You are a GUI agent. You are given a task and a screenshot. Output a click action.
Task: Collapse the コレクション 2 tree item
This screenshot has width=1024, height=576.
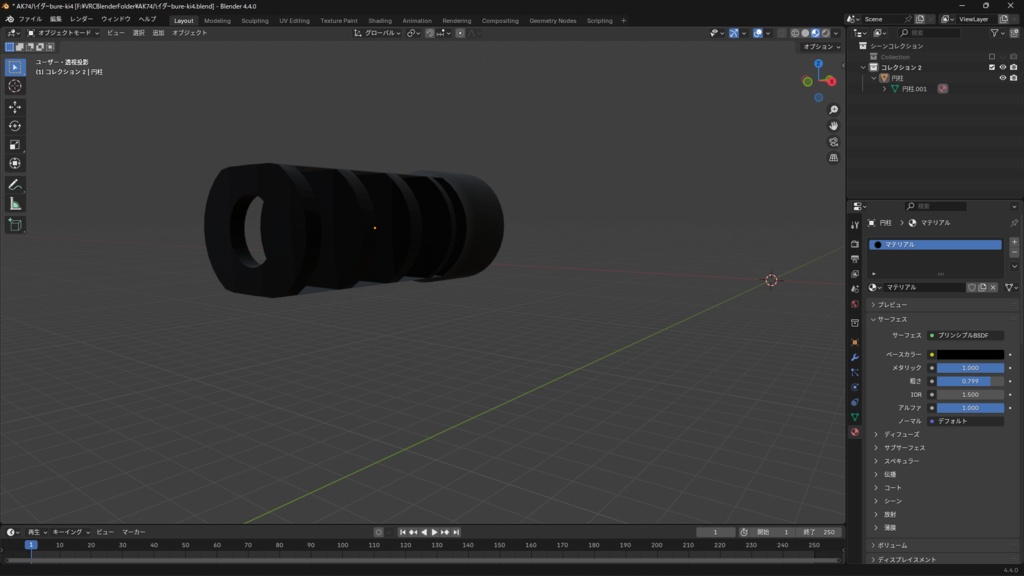(863, 67)
